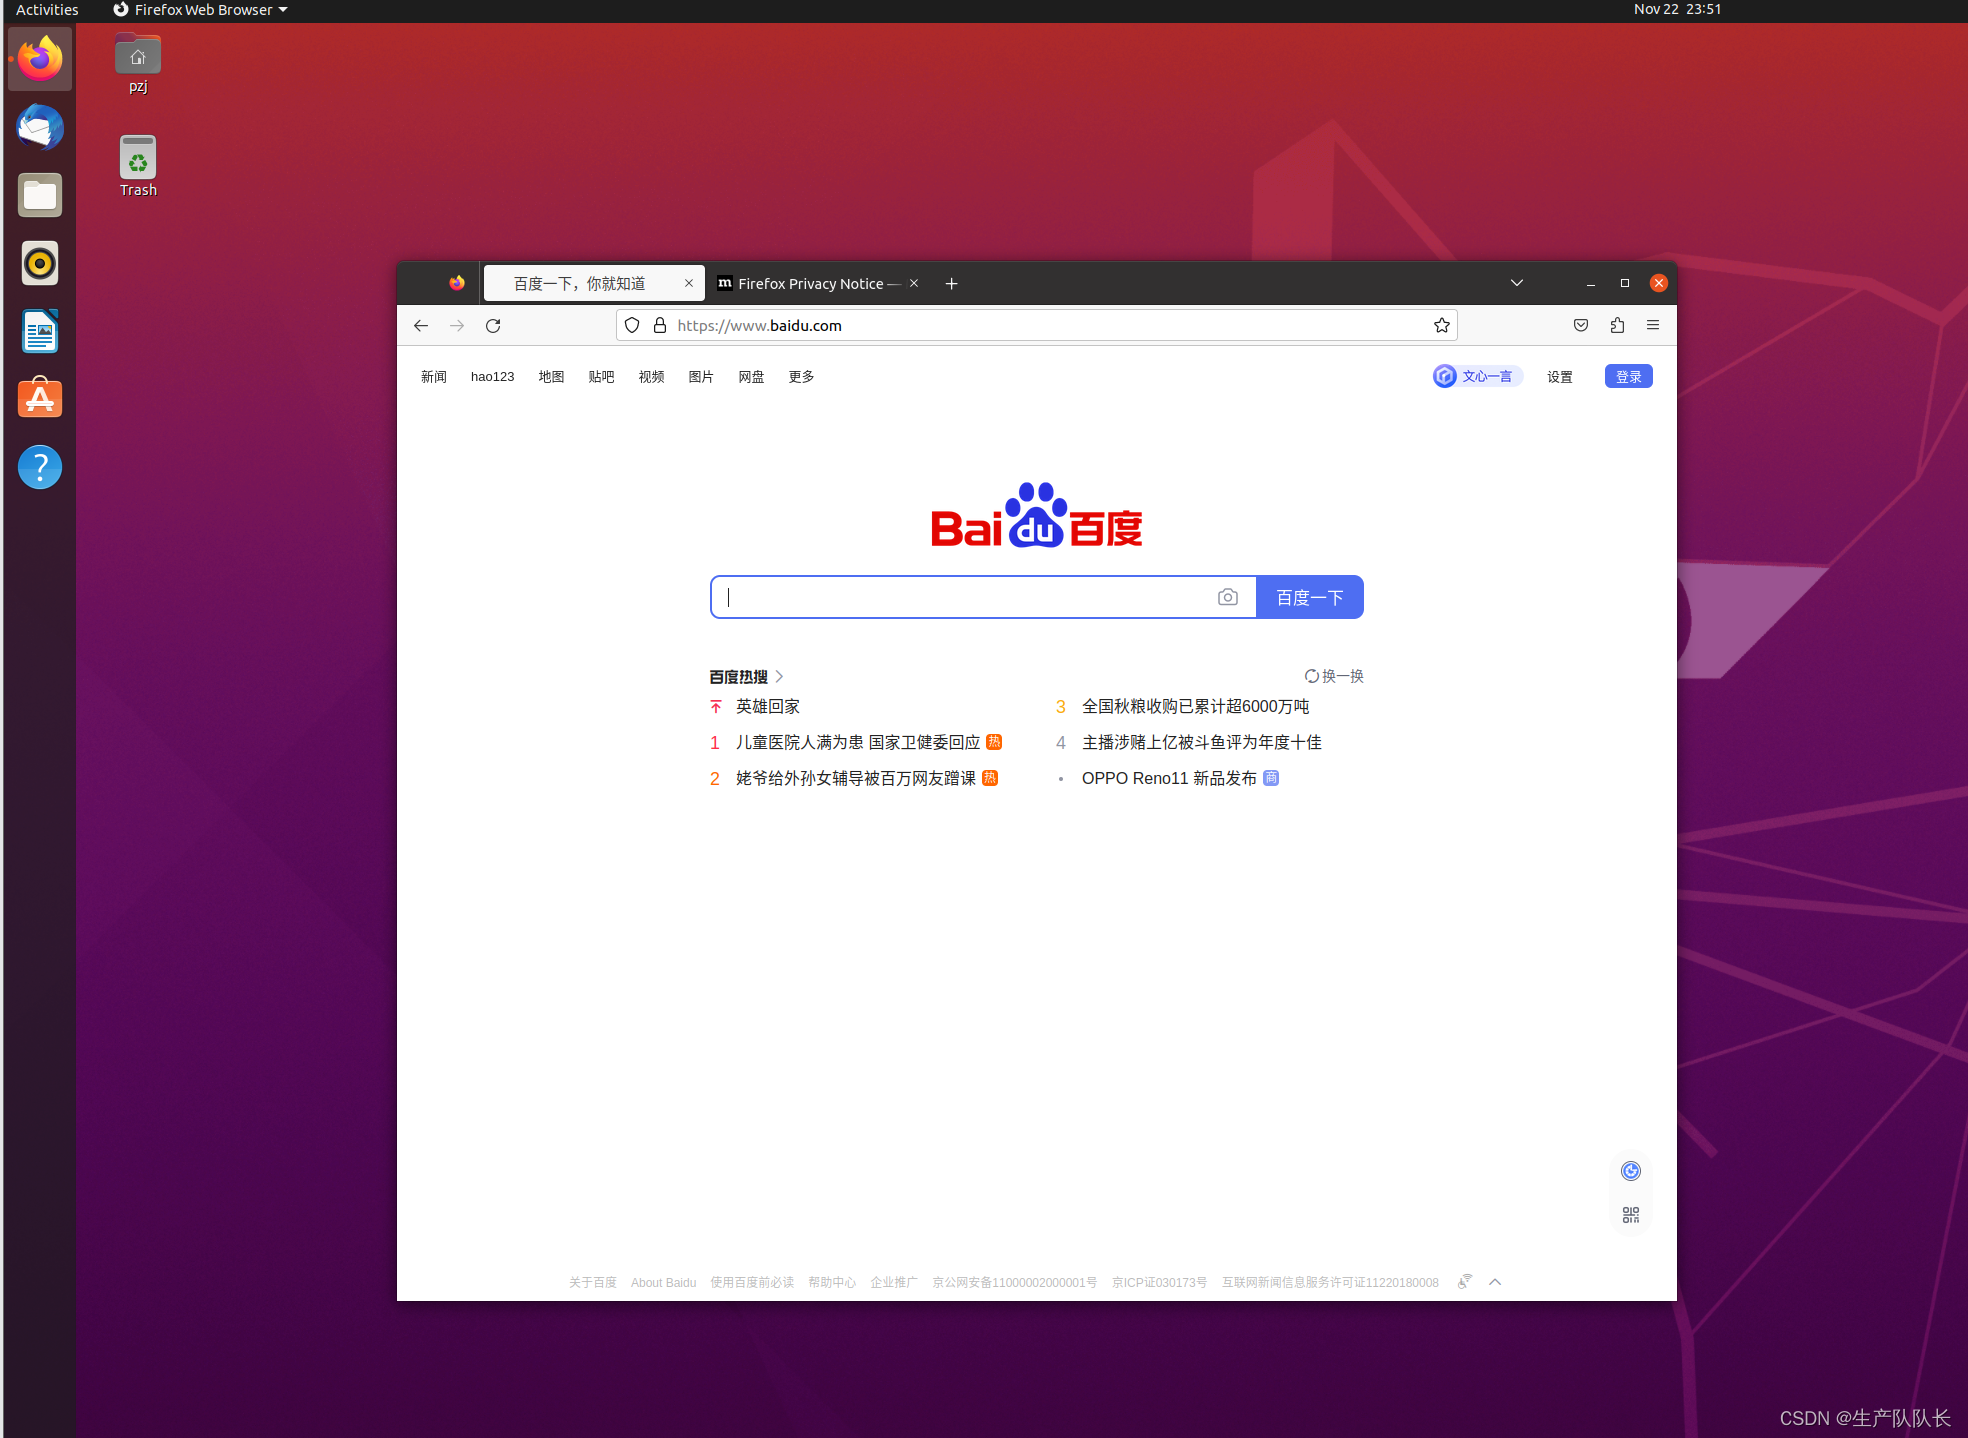The image size is (1968, 1438).
Task: Open the 帮助中心 footer link
Action: (832, 1283)
